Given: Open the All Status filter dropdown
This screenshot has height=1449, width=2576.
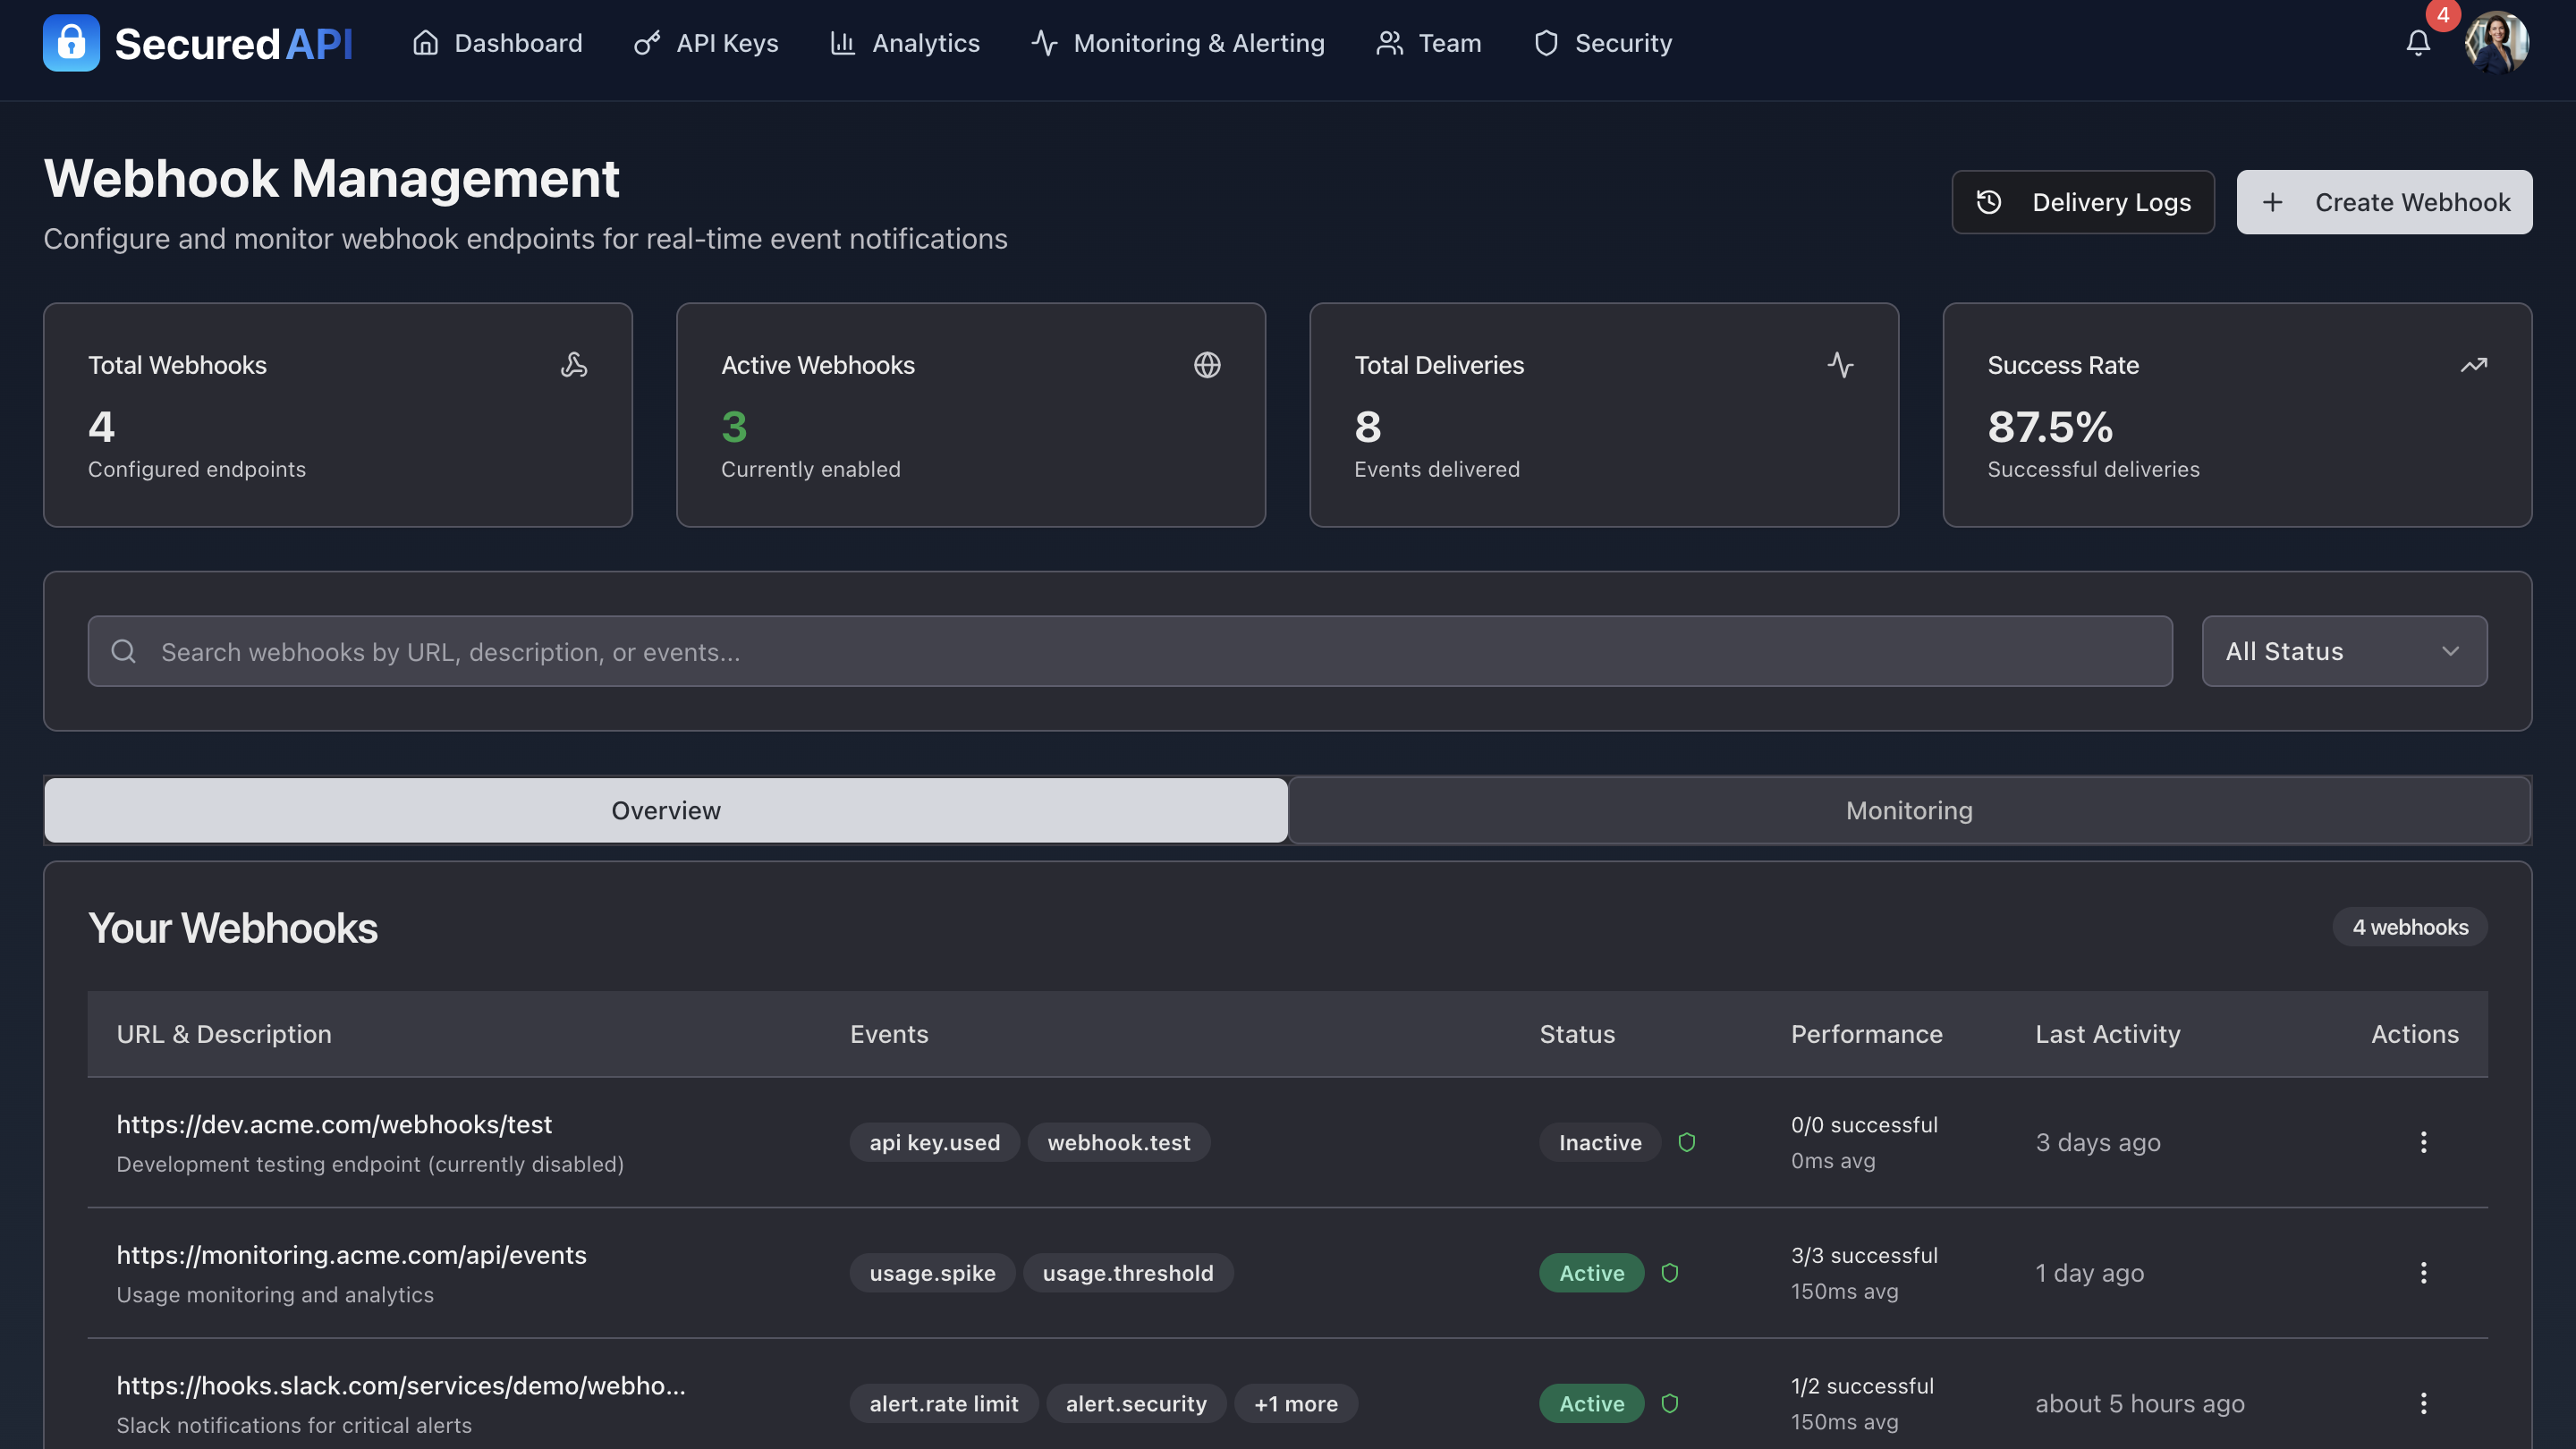Looking at the screenshot, I should coord(2344,651).
